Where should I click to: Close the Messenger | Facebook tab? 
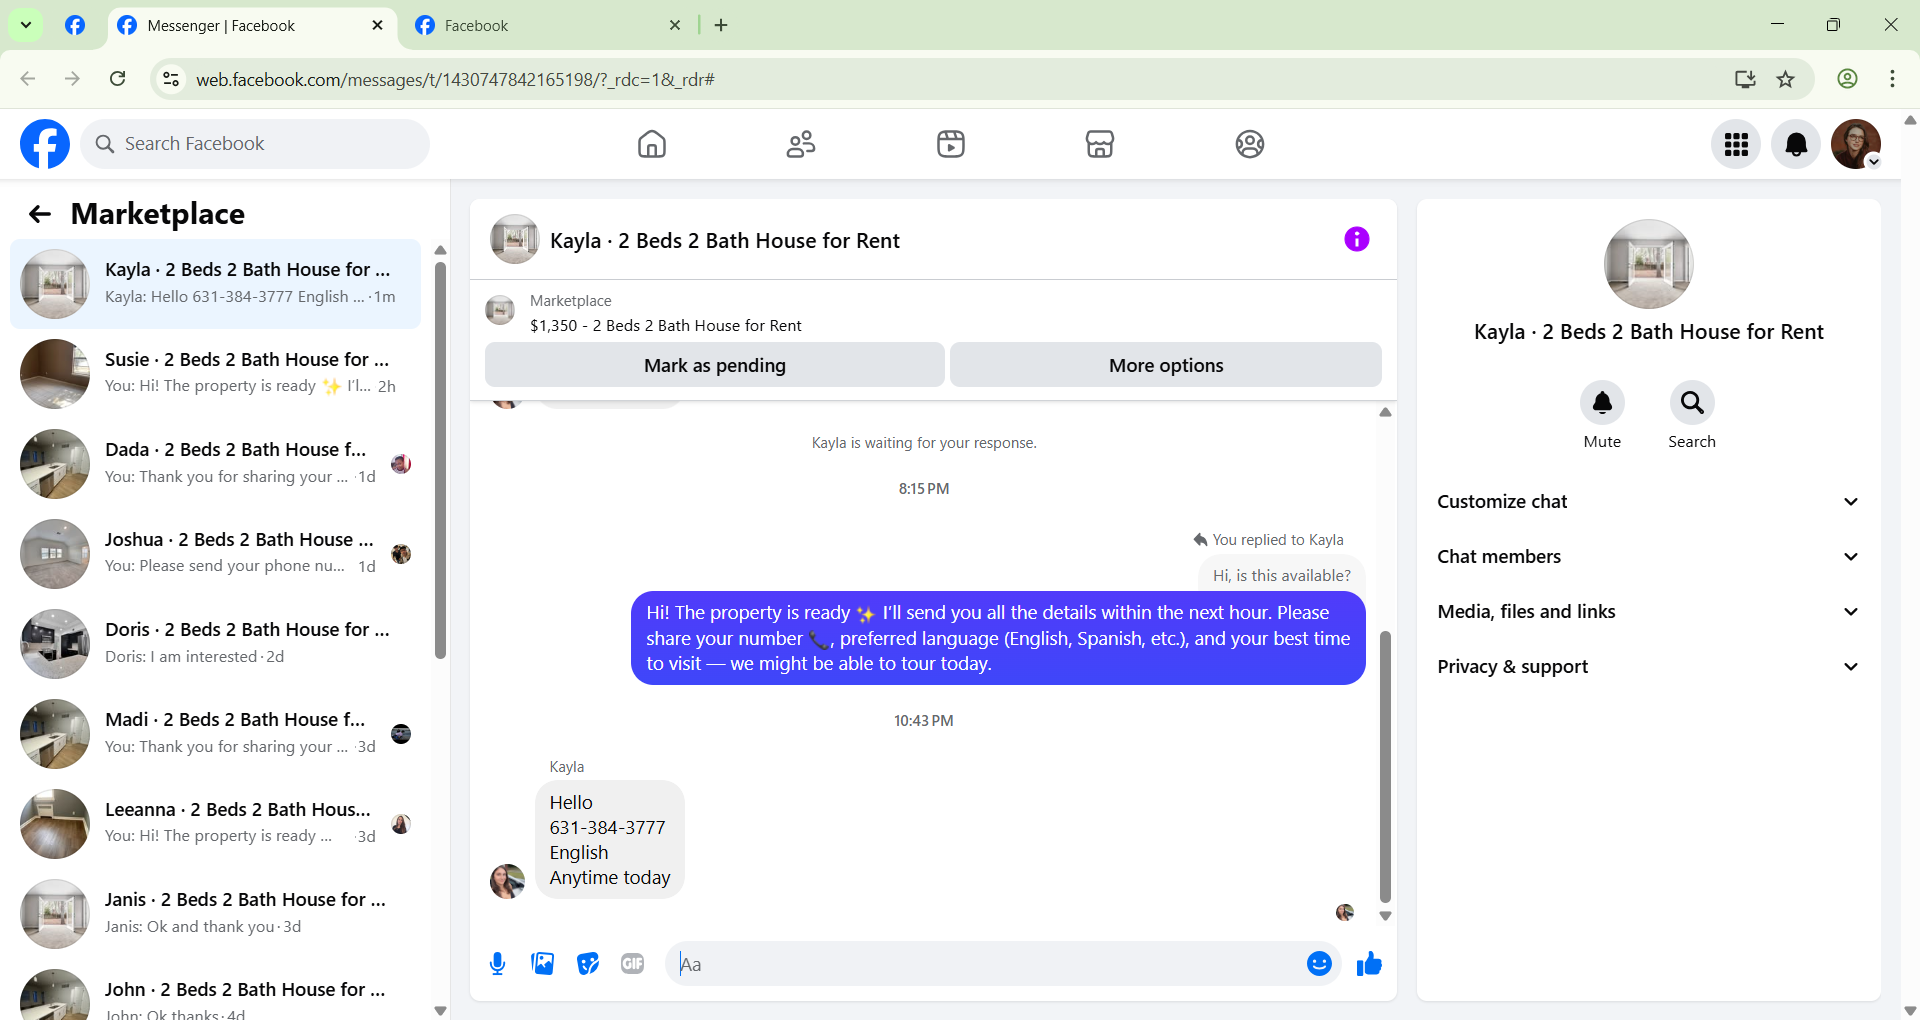pos(377,25)
